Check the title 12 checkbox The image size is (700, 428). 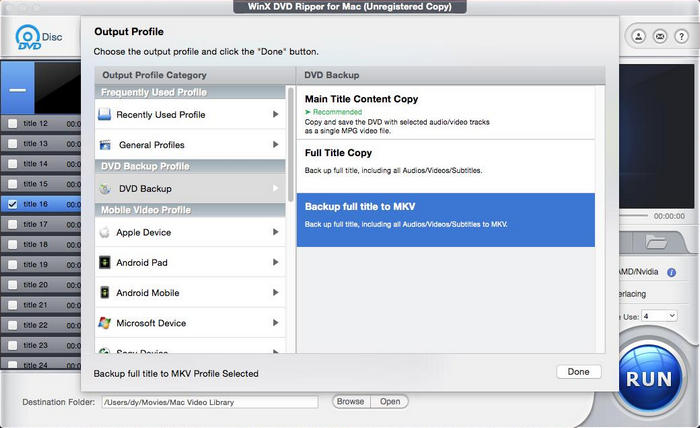coord(12,124)
